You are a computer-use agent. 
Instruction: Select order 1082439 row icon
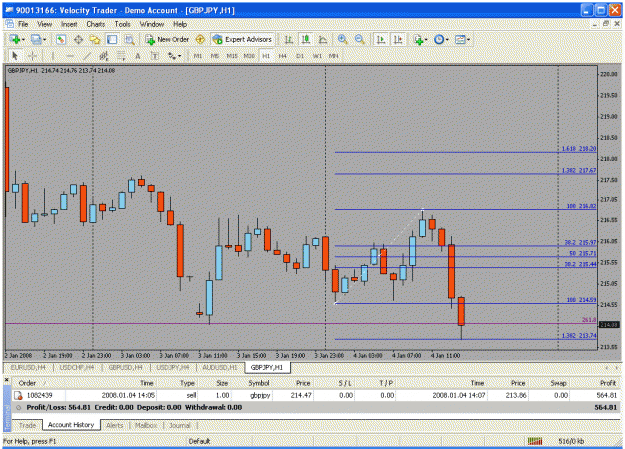pos(18,396)
